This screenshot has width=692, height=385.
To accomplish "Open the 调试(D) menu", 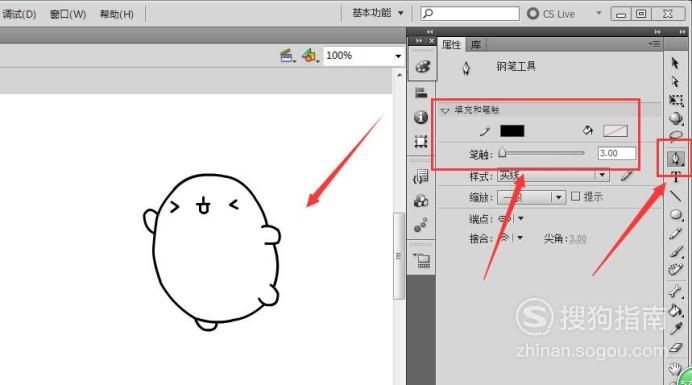I will (x=19, y=14).
